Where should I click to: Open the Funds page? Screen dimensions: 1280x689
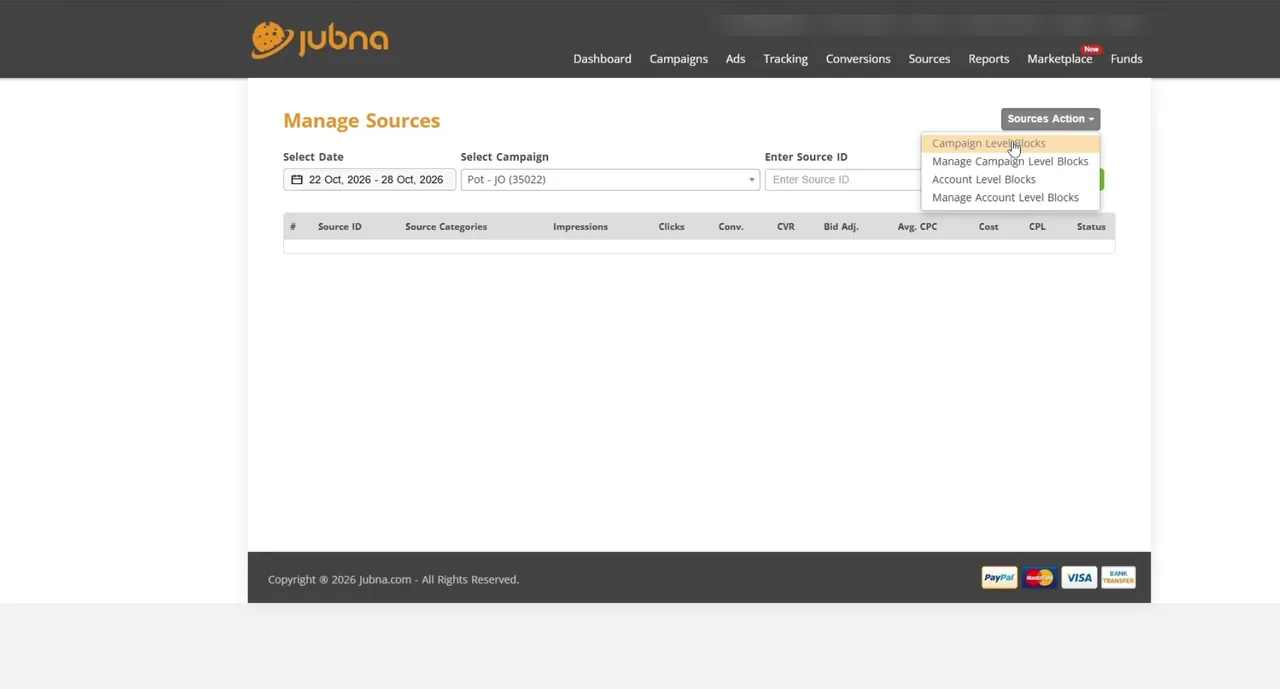click(1126, 59)
